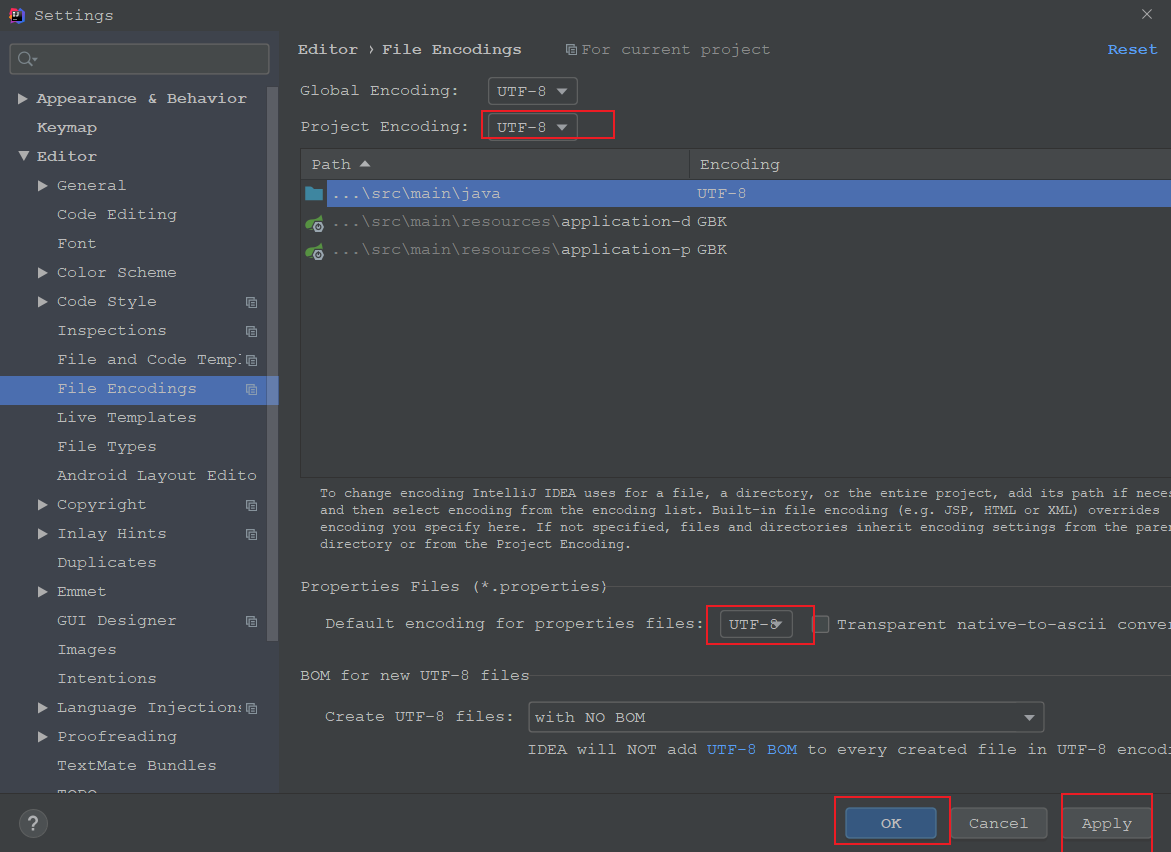Select File Types in the settings tree
This screenshot has width=1171, height=852.
[x=107, y=447]
